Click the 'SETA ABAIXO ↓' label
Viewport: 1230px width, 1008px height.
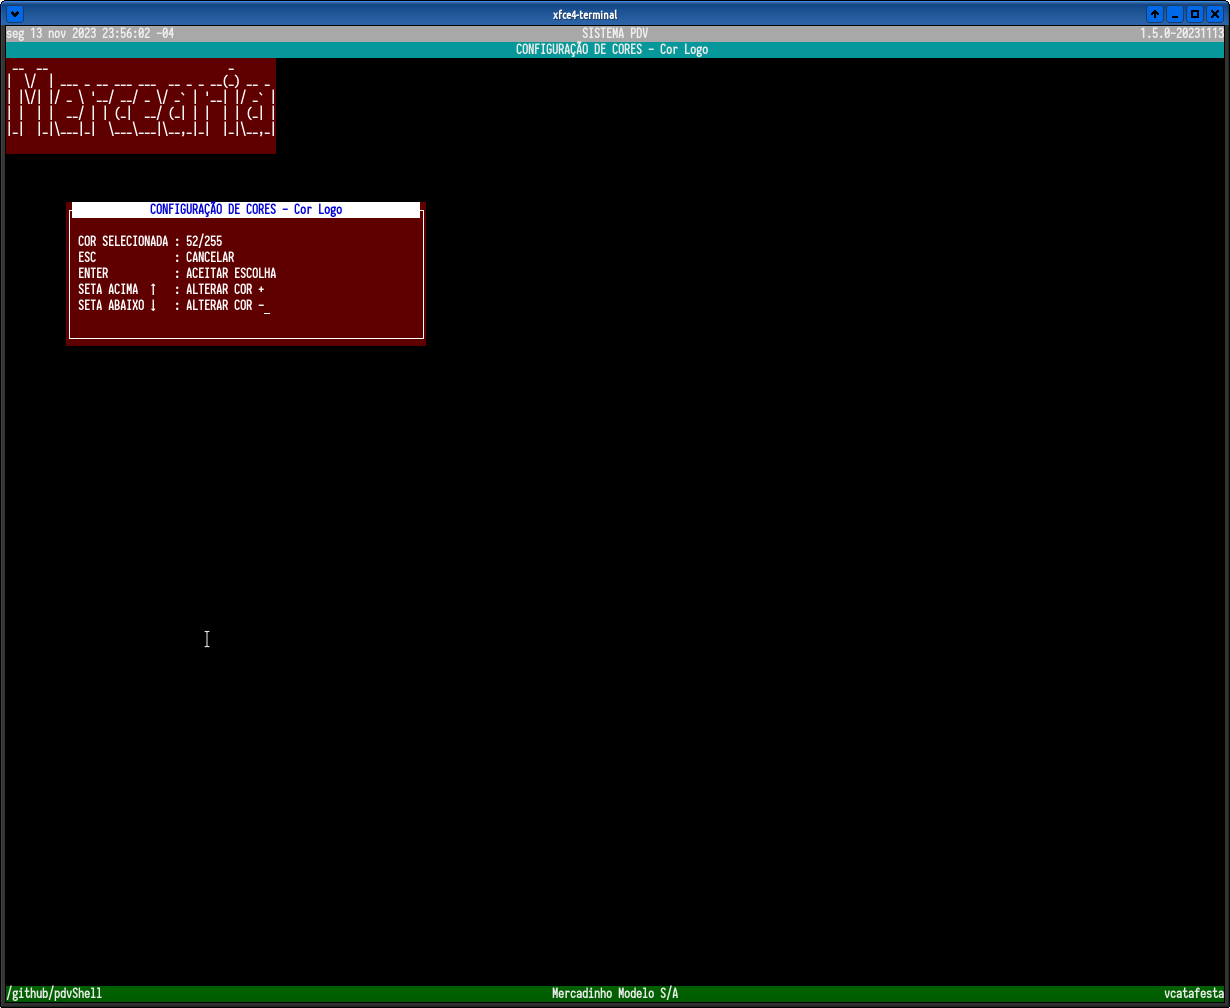pyautogui.click(x=117, y=305)
